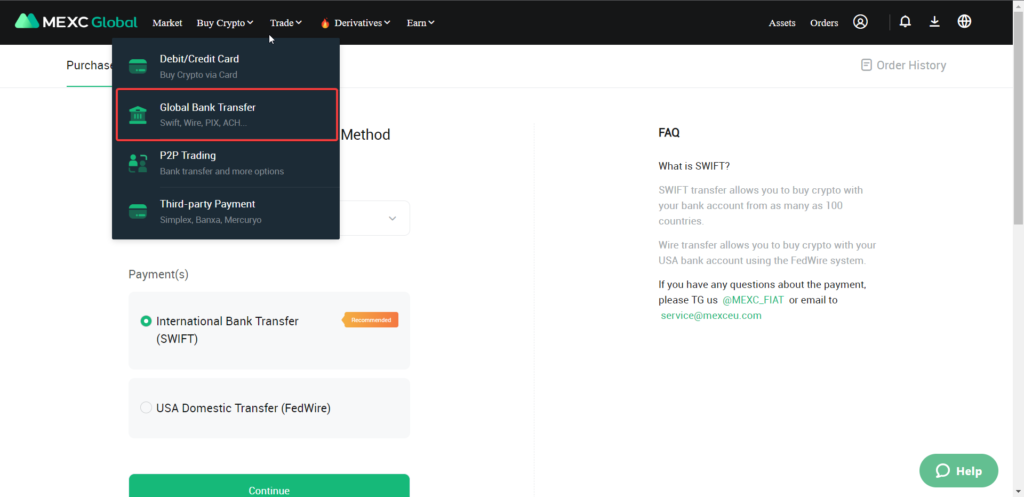Click the download app icon
Viewport: 1024px width, 497px height.
[935, 22]
